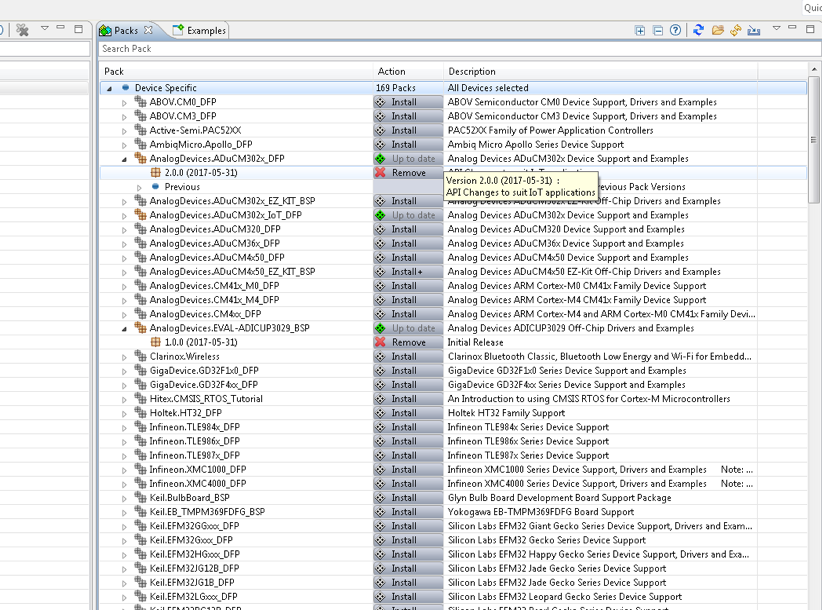Install the ABOV.CM0_DFP pack
This screenshot has width=822, height=610.
(408, 102)
